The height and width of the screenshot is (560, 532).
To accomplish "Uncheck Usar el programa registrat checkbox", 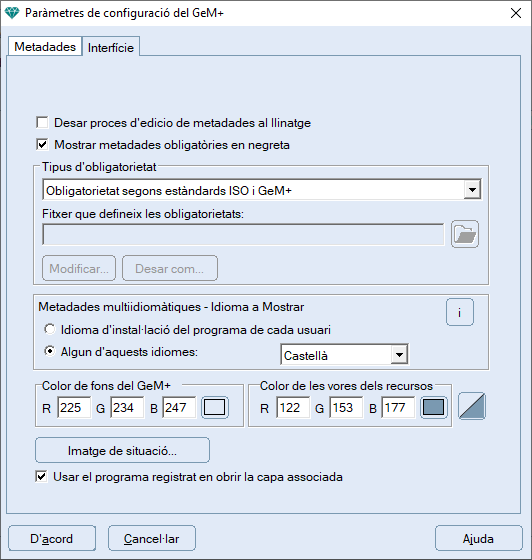I will [41, 476].
